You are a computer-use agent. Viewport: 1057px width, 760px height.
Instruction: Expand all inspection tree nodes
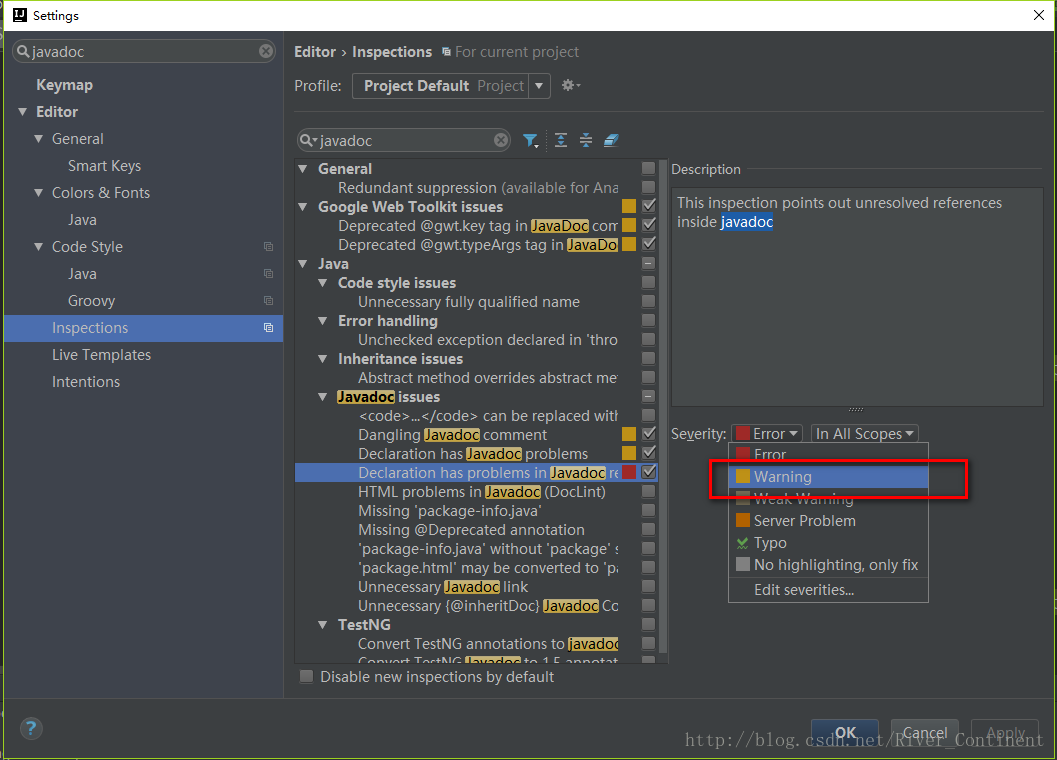point(560,140)
